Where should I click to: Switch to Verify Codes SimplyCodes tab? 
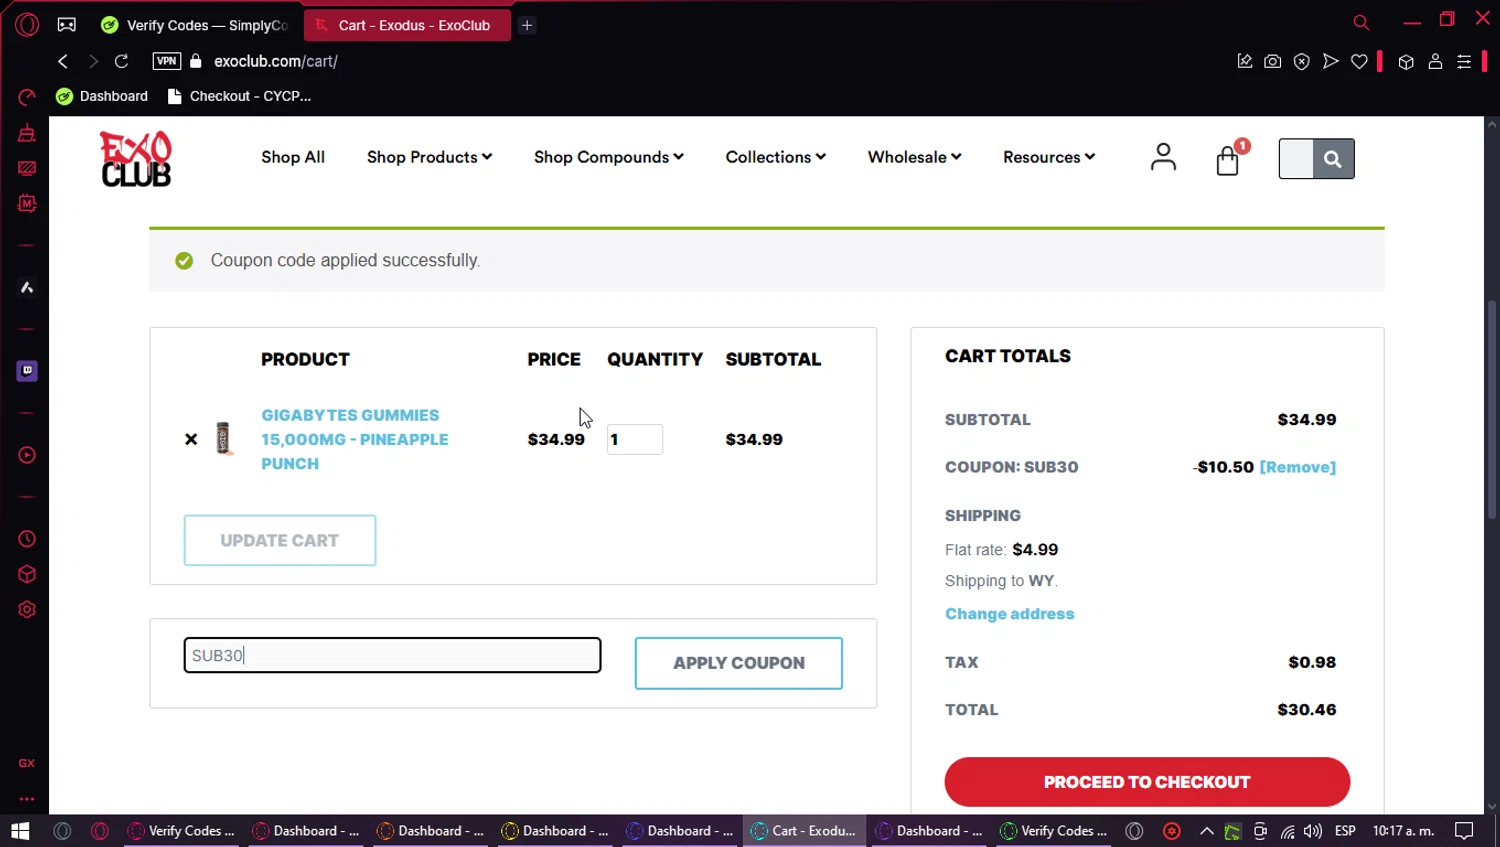tap(196, 25)
